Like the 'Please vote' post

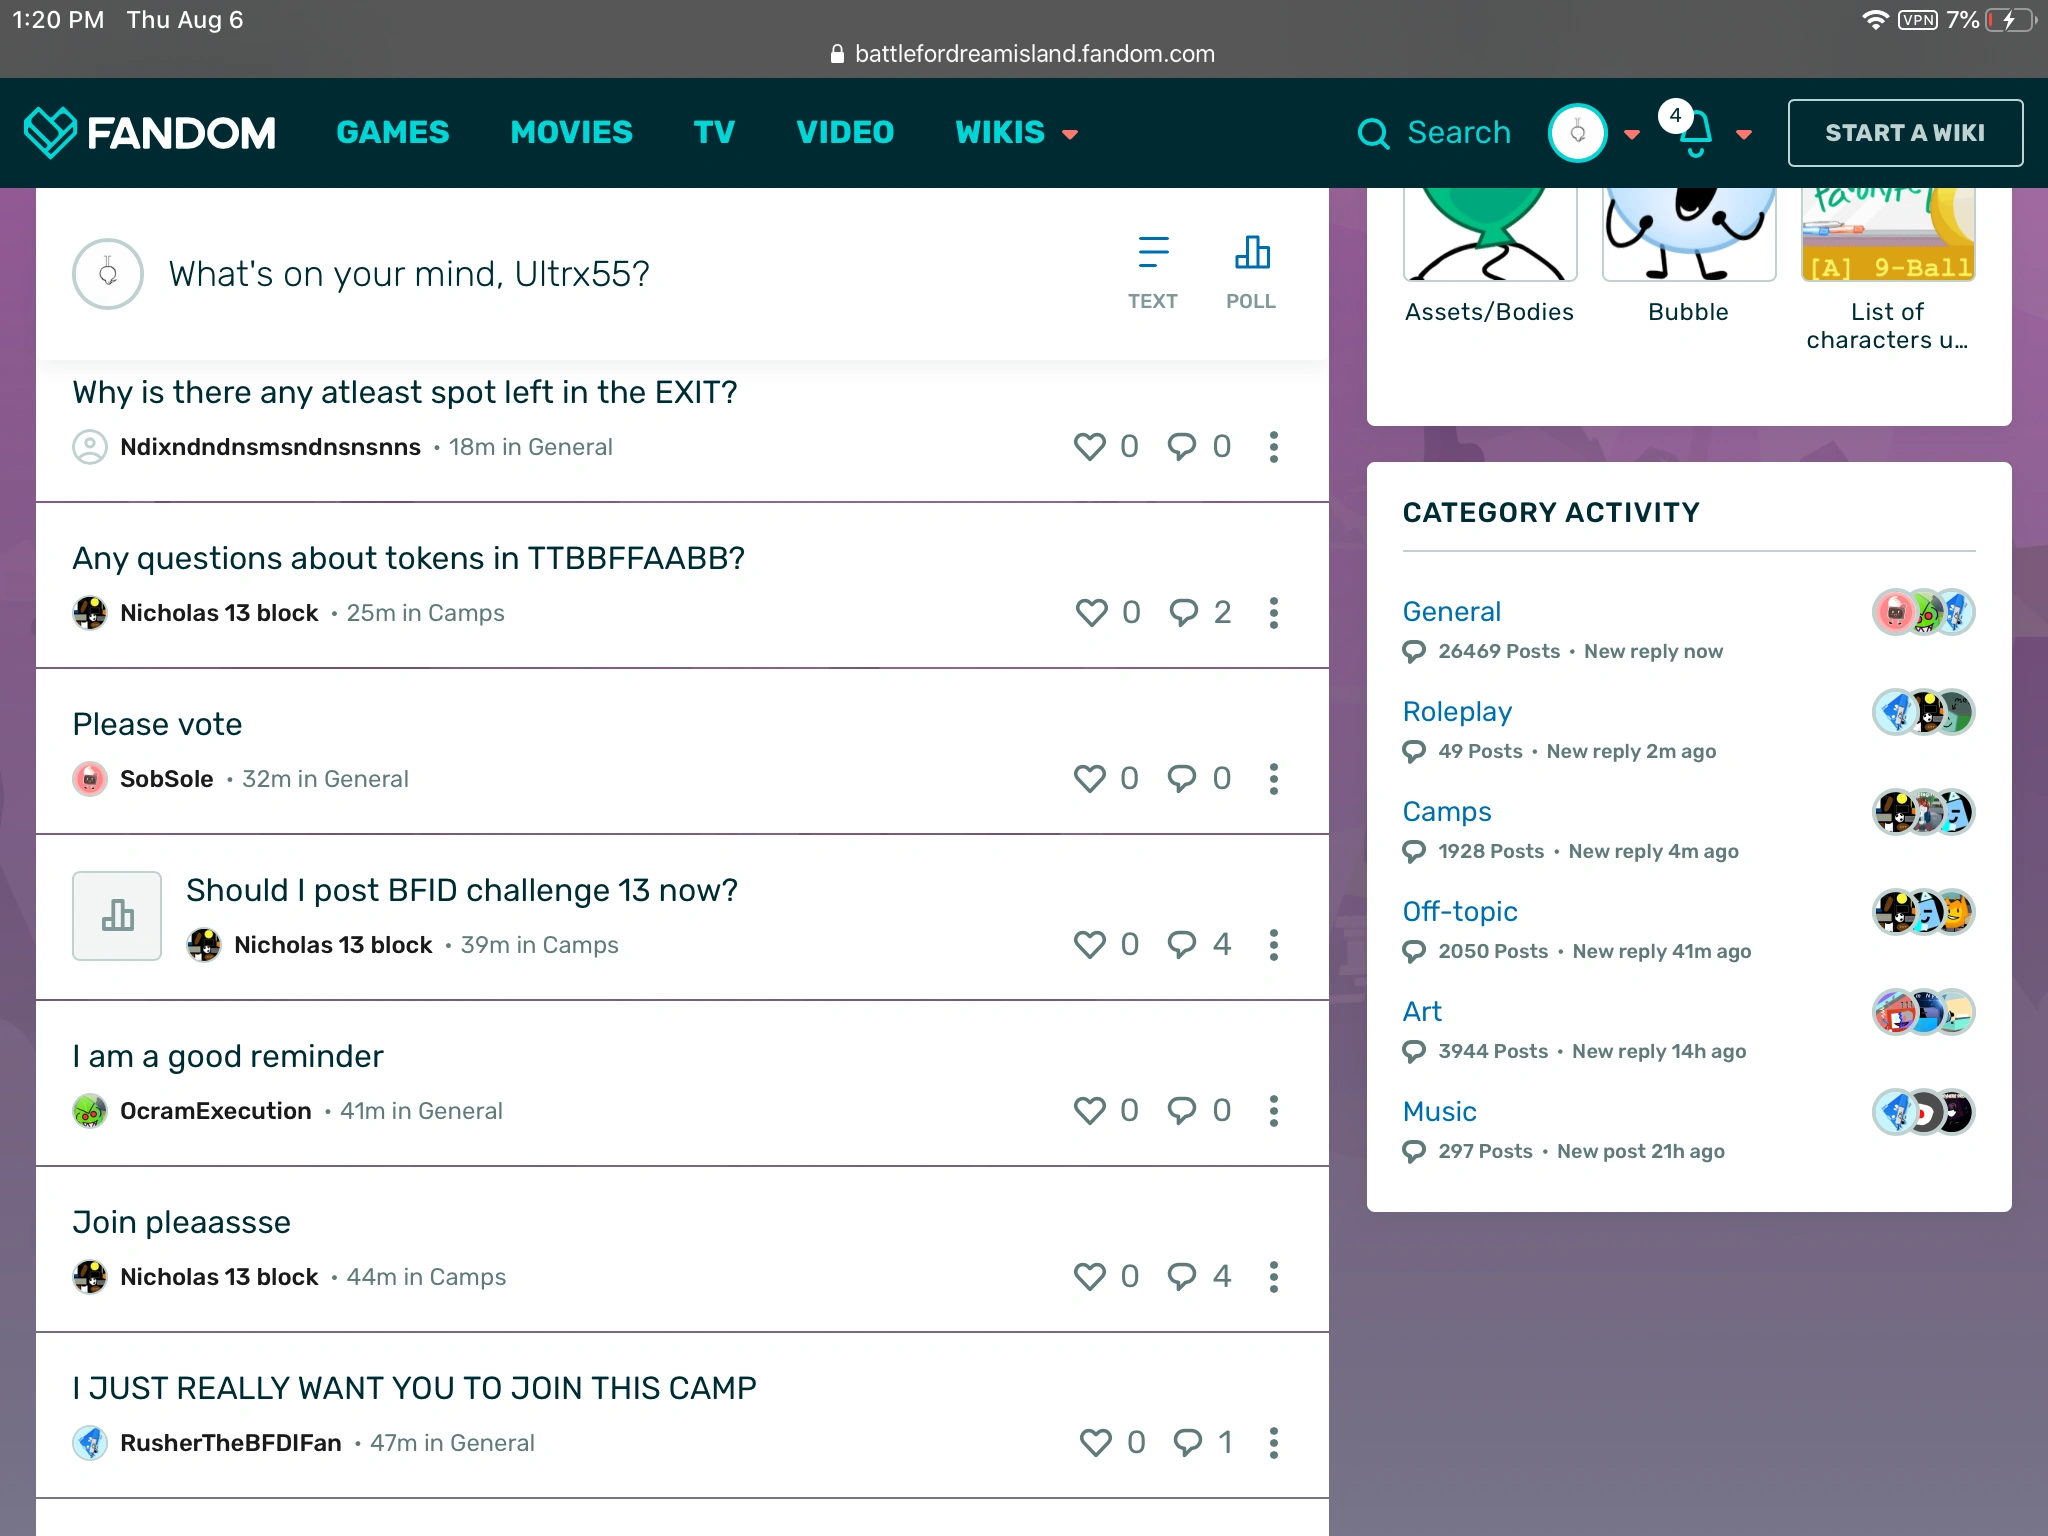[1089, 778]
